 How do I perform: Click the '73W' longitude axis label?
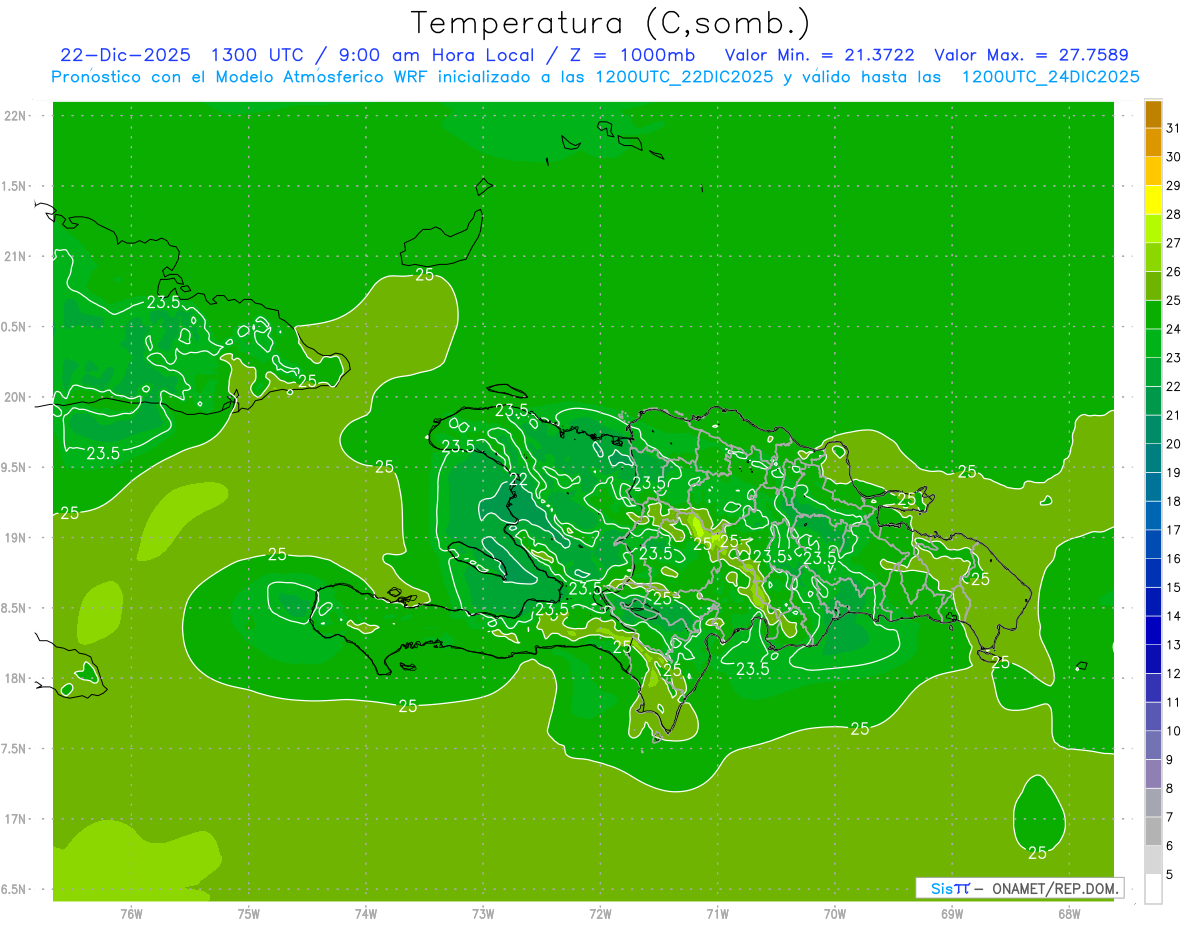click(x=483, y=914)
